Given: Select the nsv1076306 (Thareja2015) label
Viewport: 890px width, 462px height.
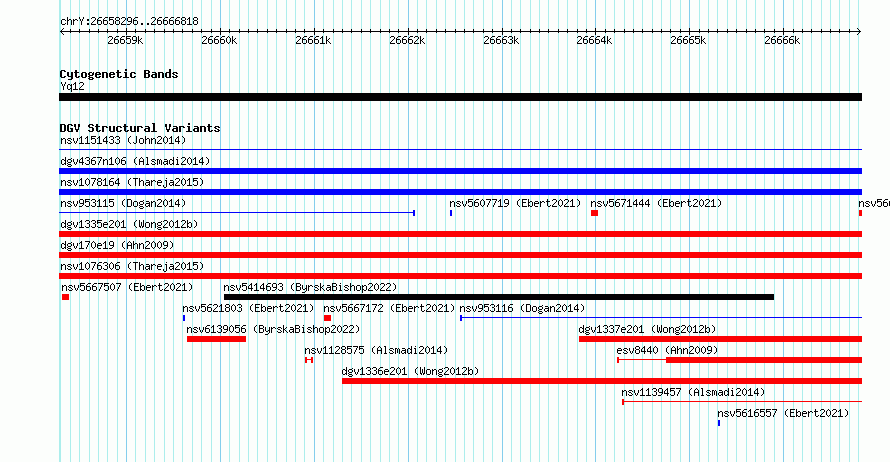Looking at the screenshot, I should point(132,266).
